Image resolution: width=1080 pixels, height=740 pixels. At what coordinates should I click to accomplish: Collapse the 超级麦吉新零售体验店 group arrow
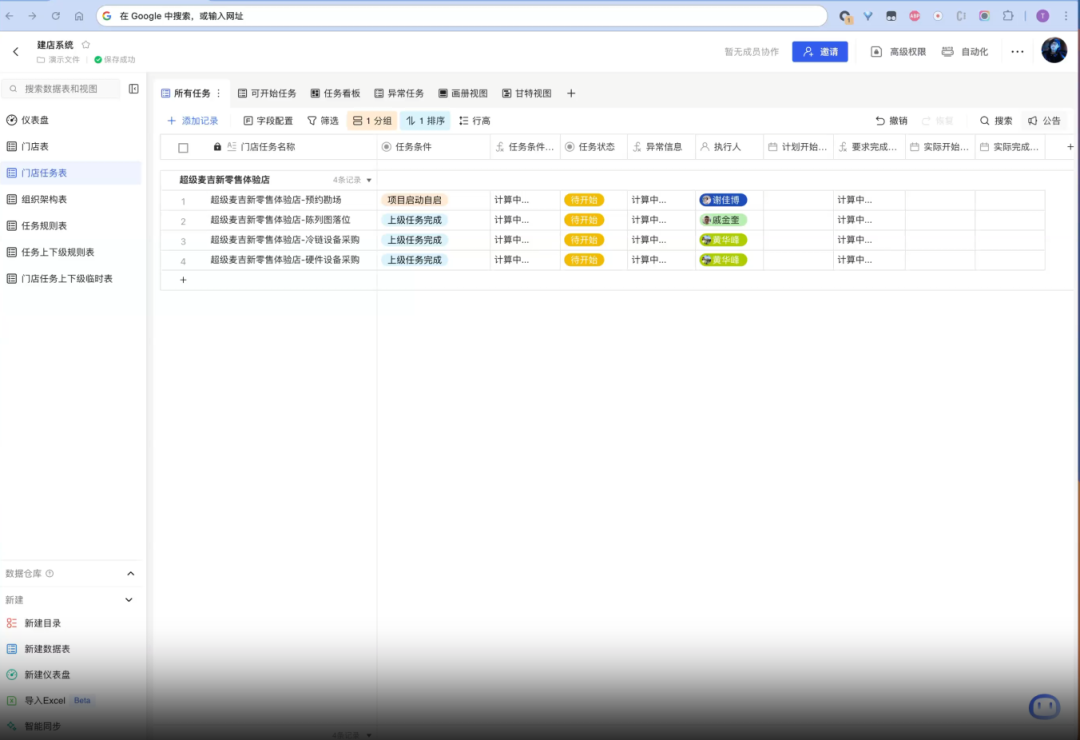coord(369,181)
